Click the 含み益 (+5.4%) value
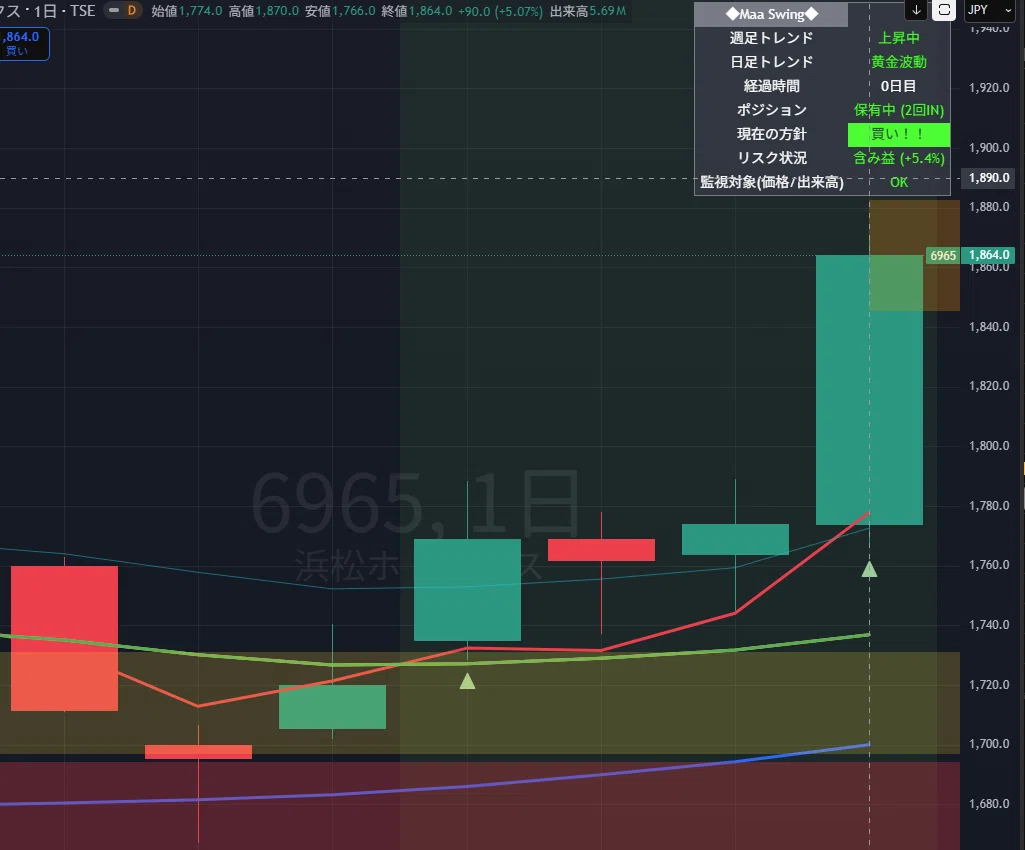The height and width of the screenshot is (850, 1025). 899,158
